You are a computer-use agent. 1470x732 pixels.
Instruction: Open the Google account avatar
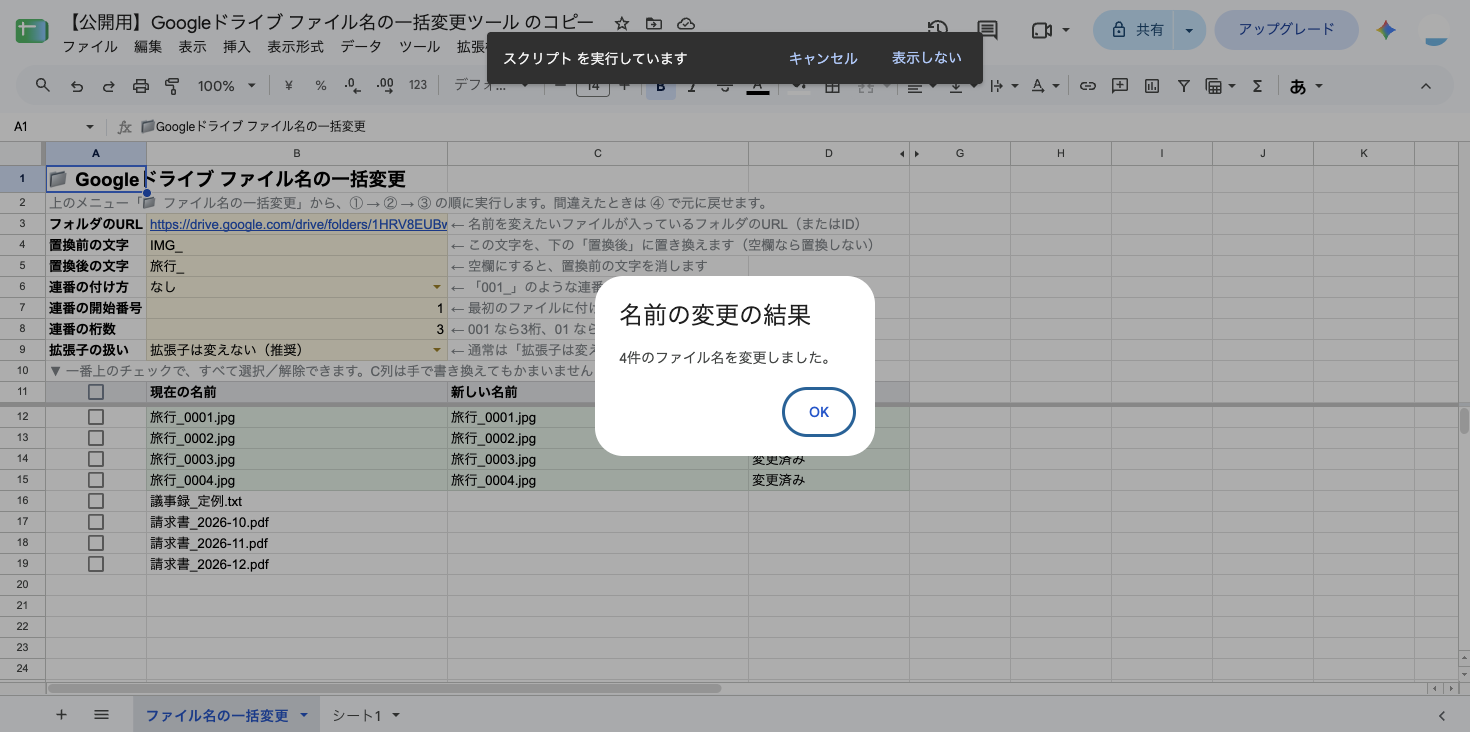tap(1436, 30)
